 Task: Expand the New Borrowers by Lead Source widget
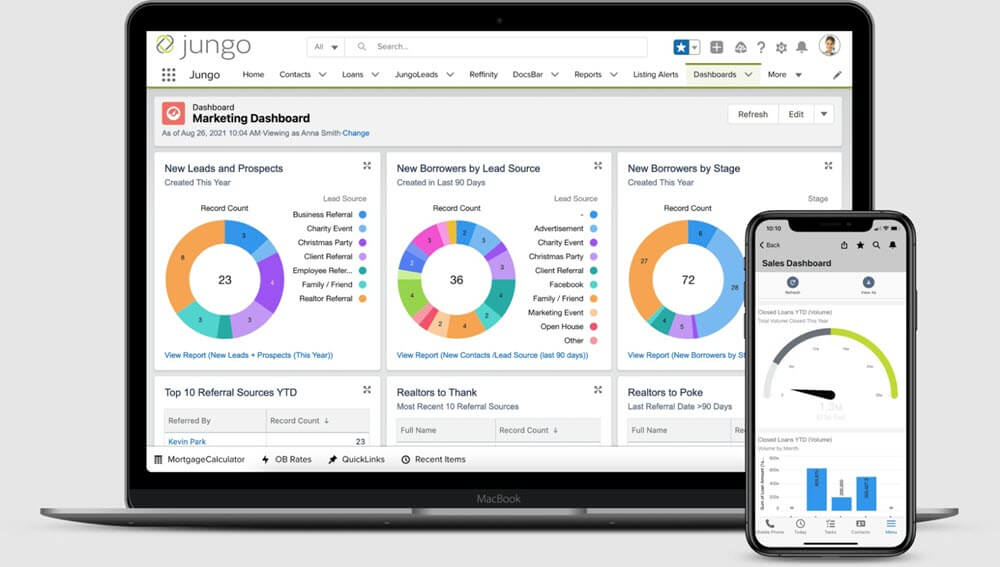pos(598,166)
